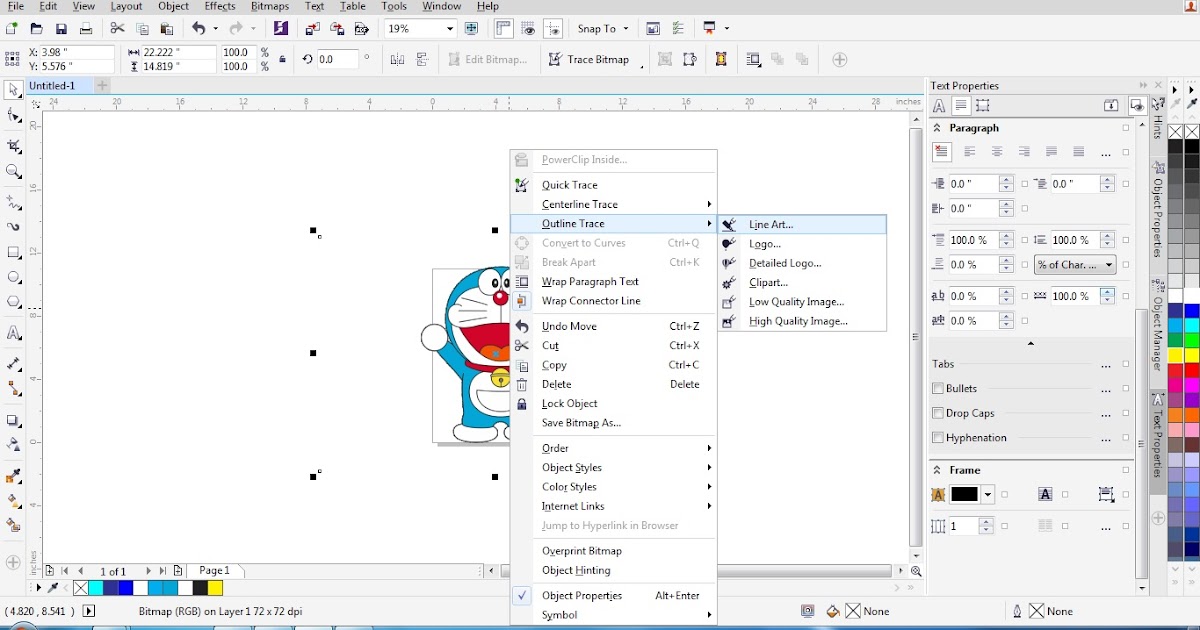Open the Undo history dropdown arrow
This screenshot has width=1200, height=630.
pyautogui.click(x=215, y=29)
